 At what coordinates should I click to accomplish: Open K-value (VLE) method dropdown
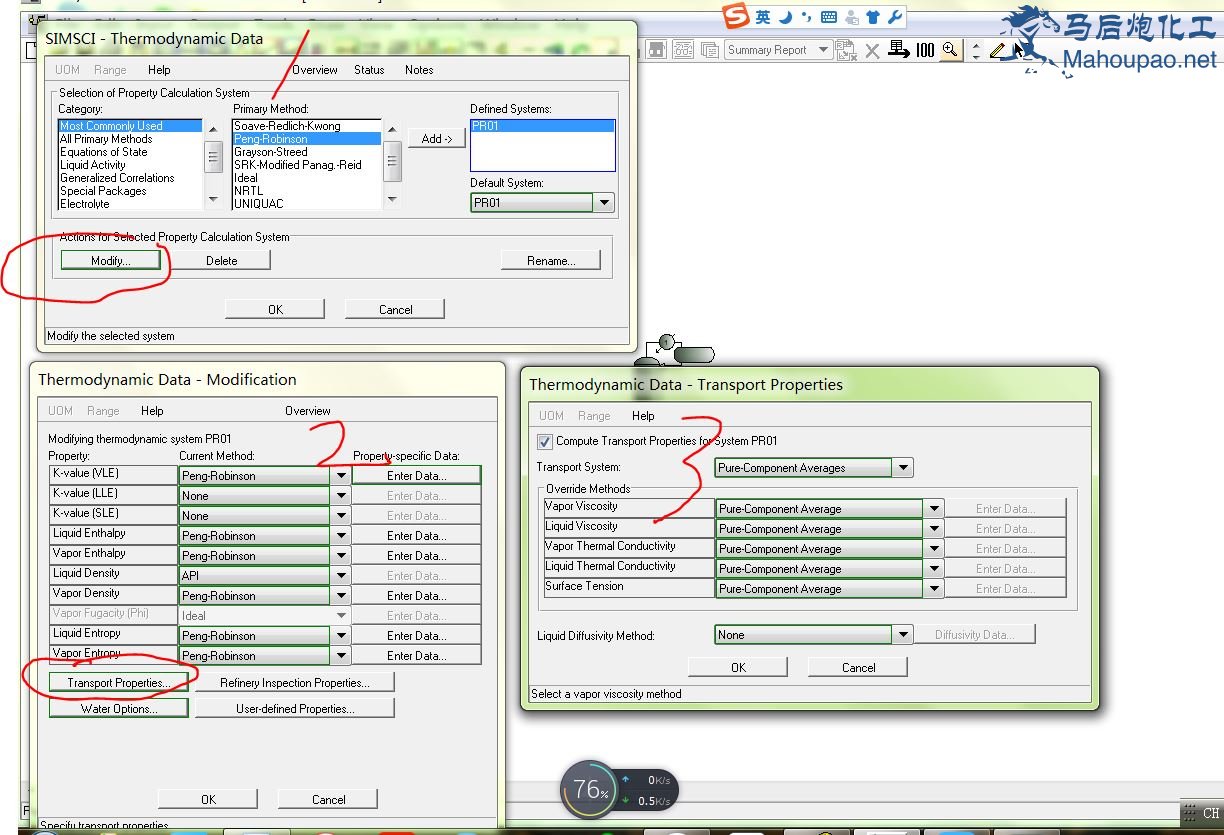coord(342,476)
